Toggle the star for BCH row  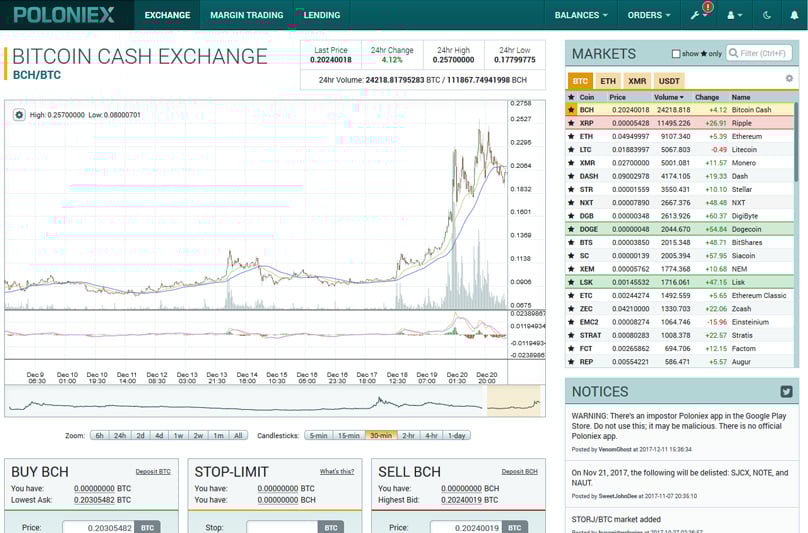pyautogui.click(x=571, y=110)
